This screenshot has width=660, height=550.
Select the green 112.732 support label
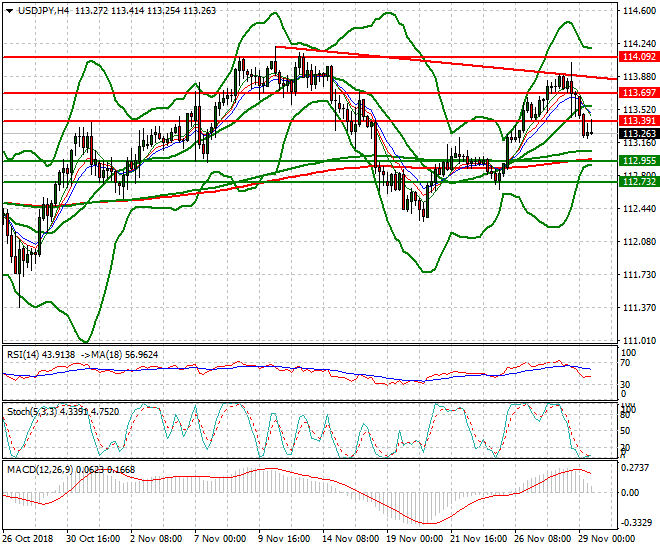[x=637, y=181]
